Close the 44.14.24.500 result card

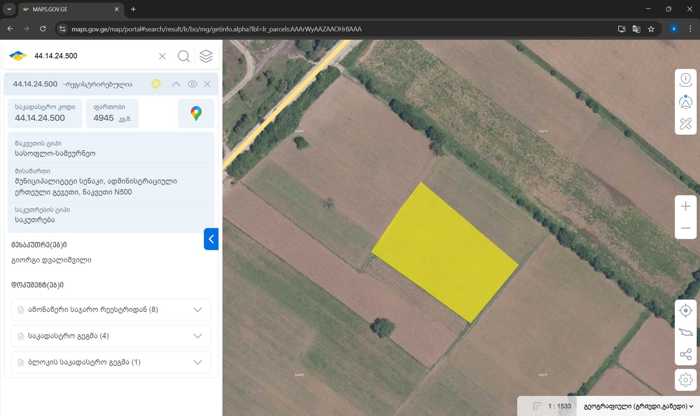(x=207, y=84)
